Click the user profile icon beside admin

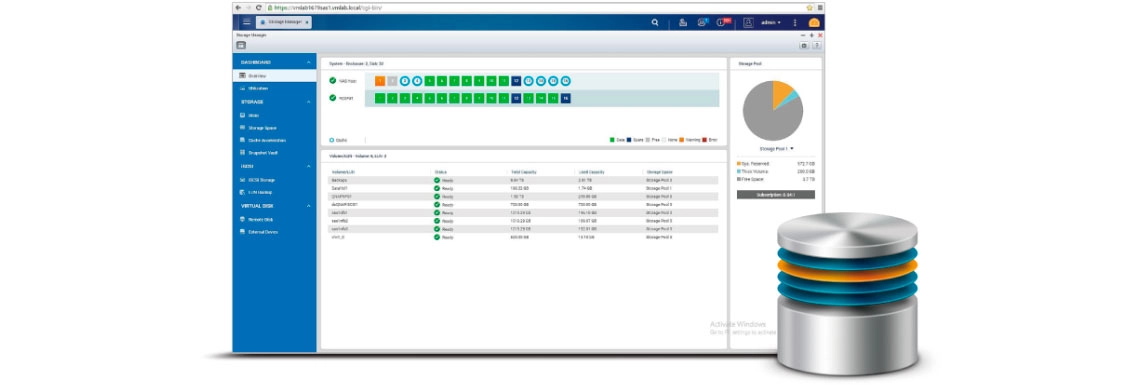[749, 23]
